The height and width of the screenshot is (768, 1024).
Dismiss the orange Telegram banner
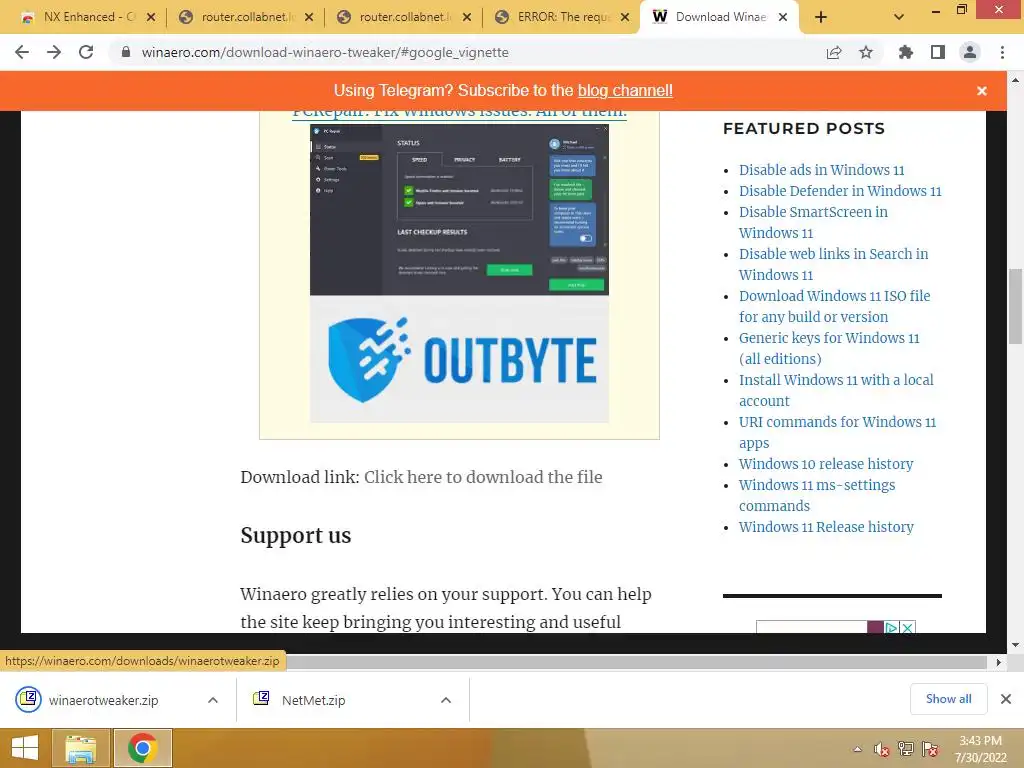click(x=982, y=91)
